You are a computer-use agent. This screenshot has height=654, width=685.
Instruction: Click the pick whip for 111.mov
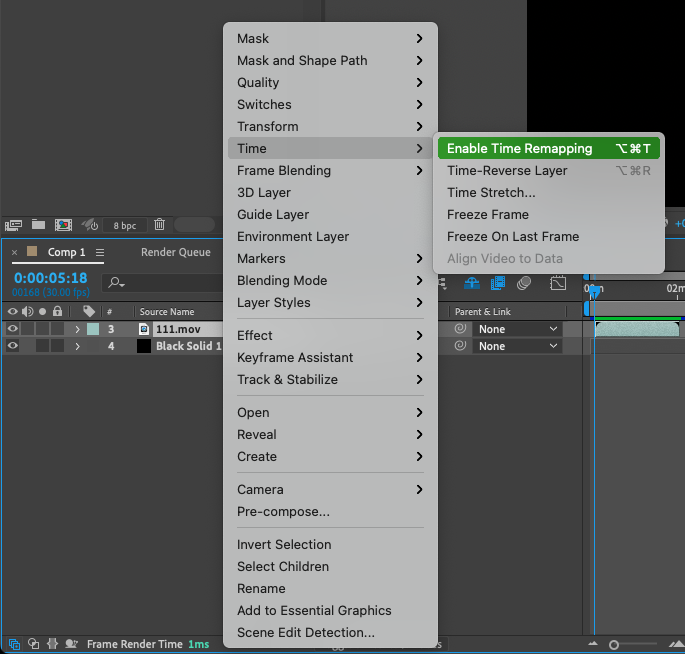[461, 329]
